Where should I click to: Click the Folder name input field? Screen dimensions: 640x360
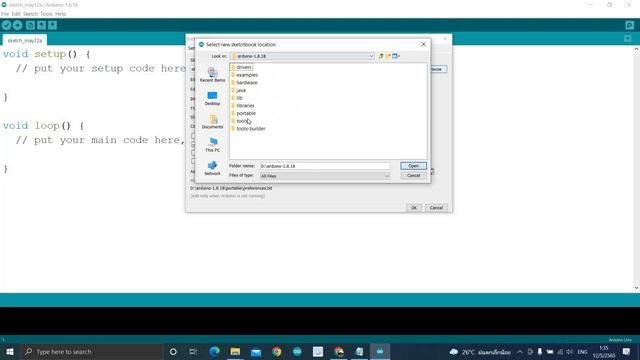click(x=325, y=166)
